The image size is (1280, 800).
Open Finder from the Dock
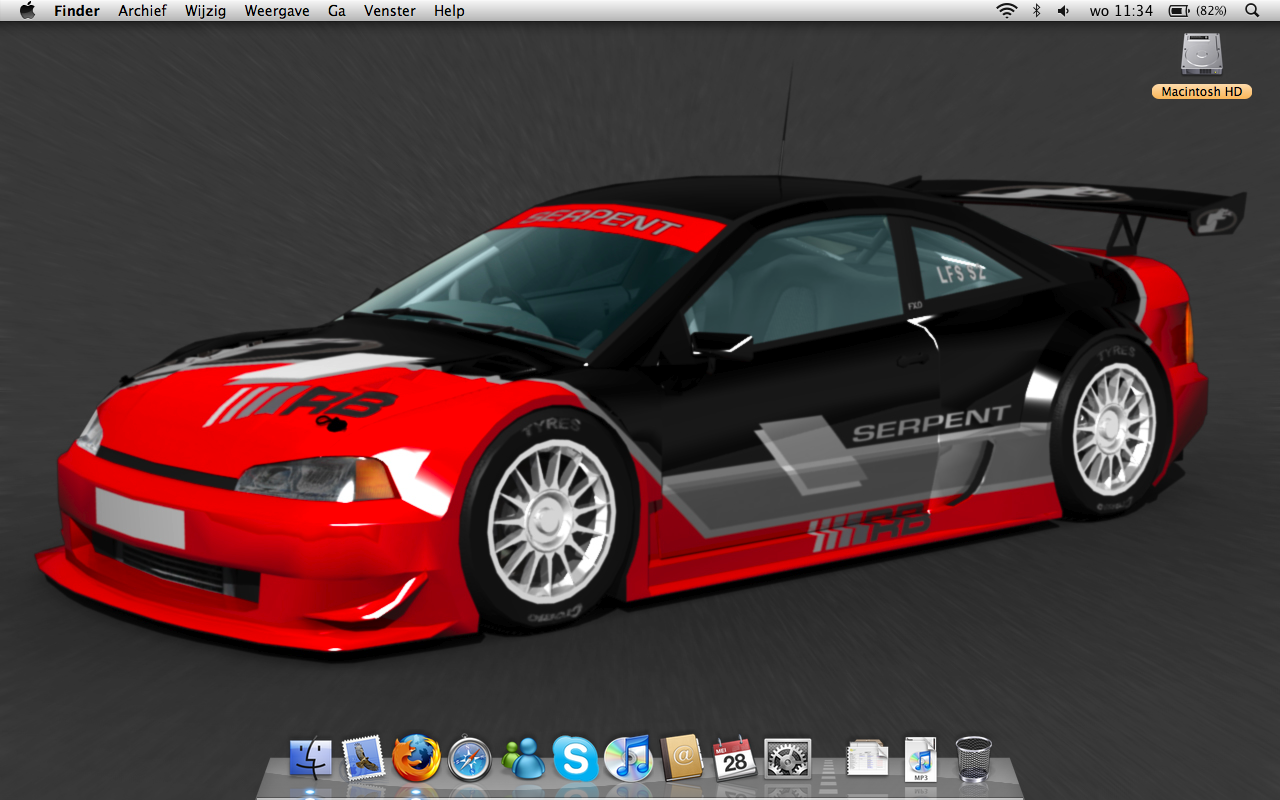310,759
